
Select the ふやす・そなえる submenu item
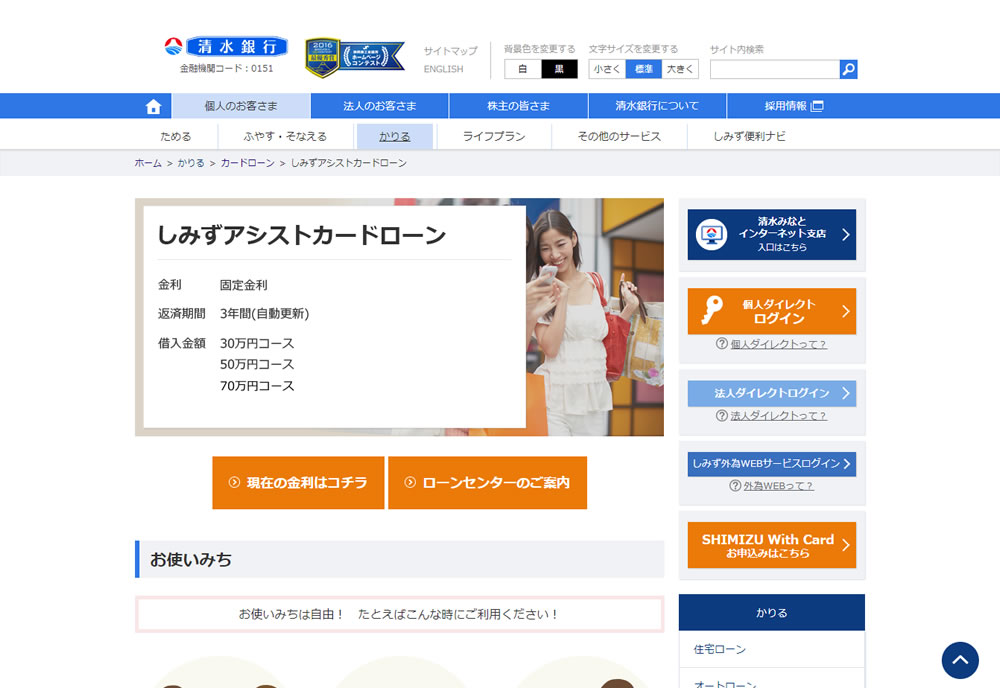pos(285,136)
